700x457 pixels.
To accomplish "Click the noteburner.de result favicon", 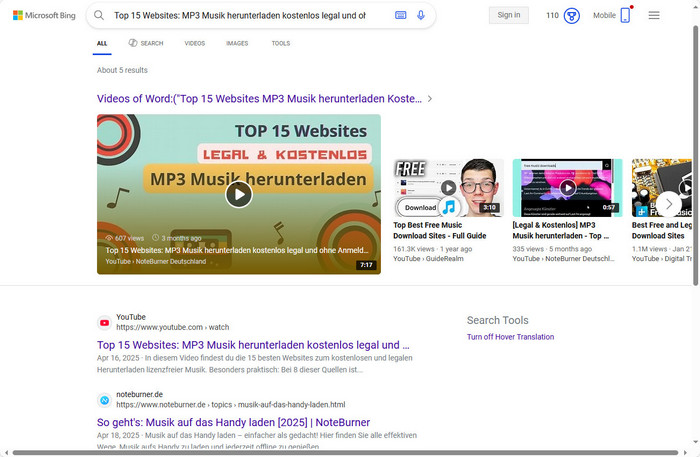I will 104,400.
